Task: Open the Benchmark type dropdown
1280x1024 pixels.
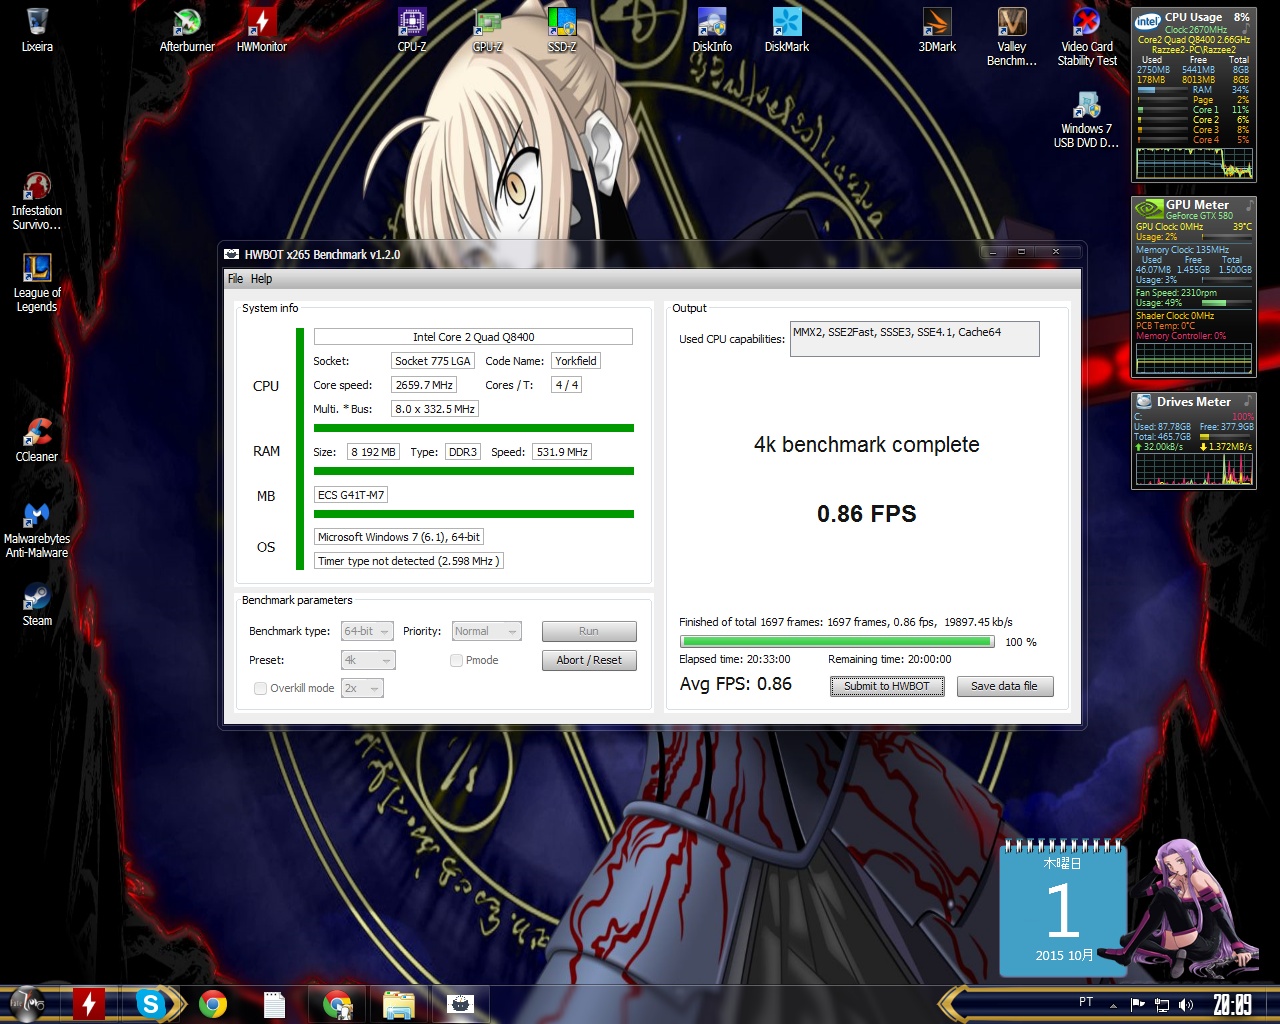Action: [367, 631]
